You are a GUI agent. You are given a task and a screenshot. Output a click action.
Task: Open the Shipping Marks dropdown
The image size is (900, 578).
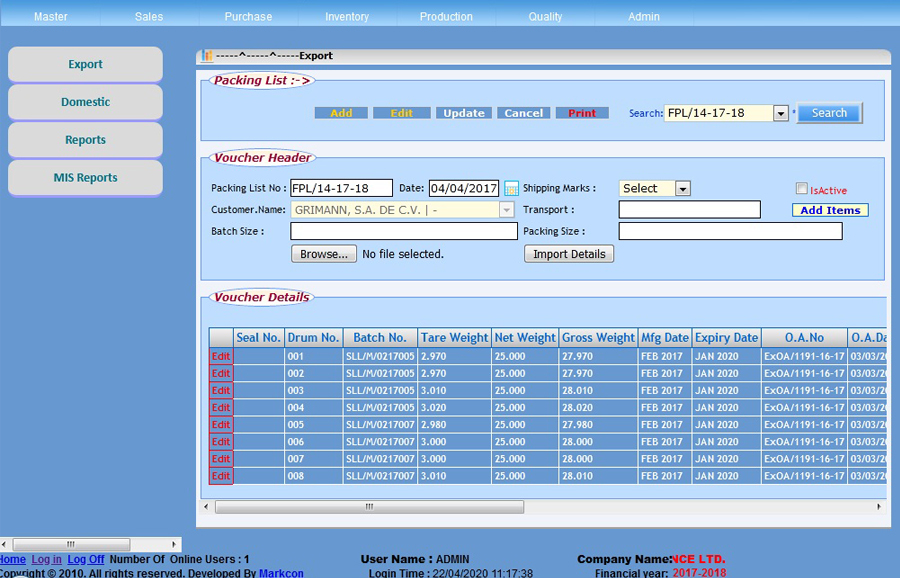682,189
